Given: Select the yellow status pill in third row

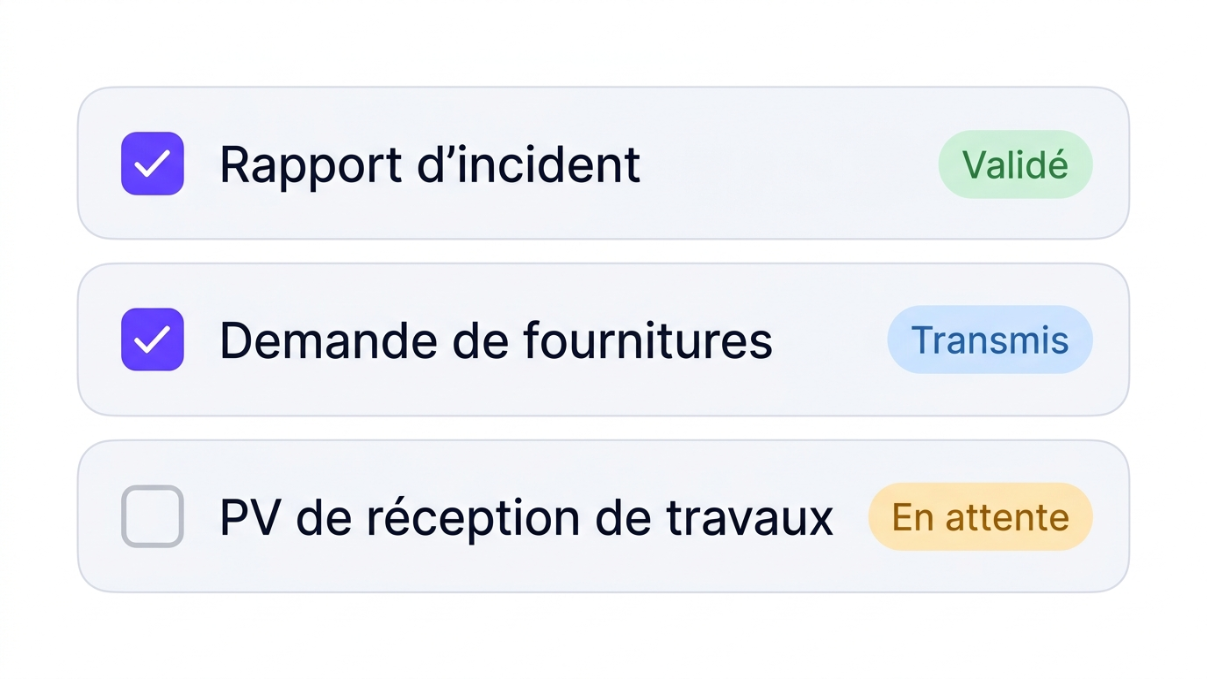Looking at the screenshot, I should tap(980, 517).
